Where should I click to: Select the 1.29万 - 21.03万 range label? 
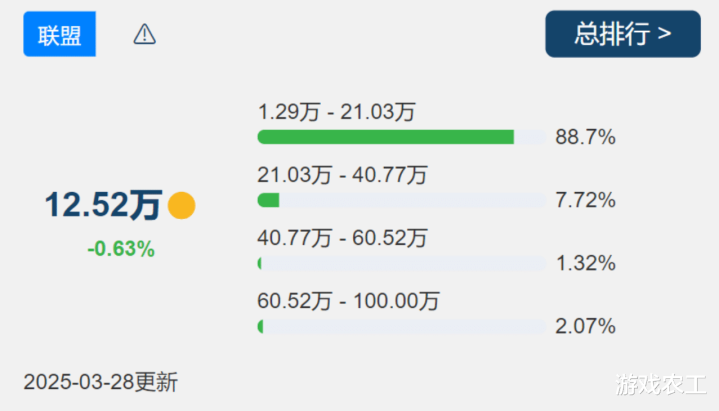pyautogui.click(x=337, y=112)
